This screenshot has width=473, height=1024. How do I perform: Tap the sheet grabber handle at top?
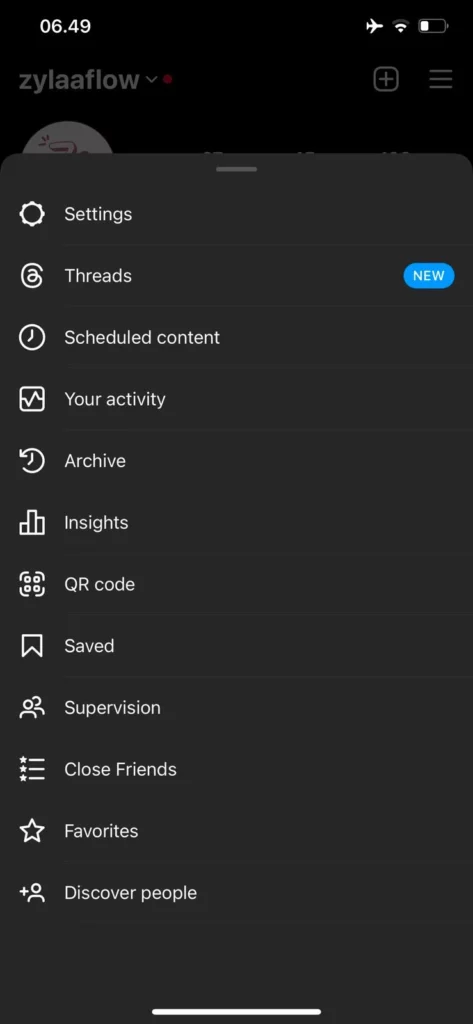click(x=236, y=169)
